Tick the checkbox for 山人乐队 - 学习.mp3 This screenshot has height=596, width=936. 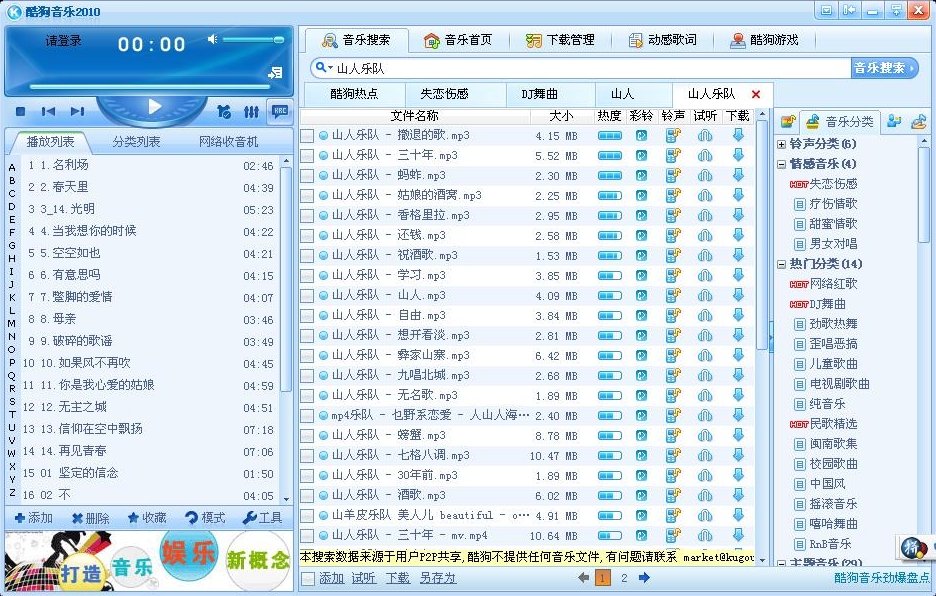coord(307,276)
